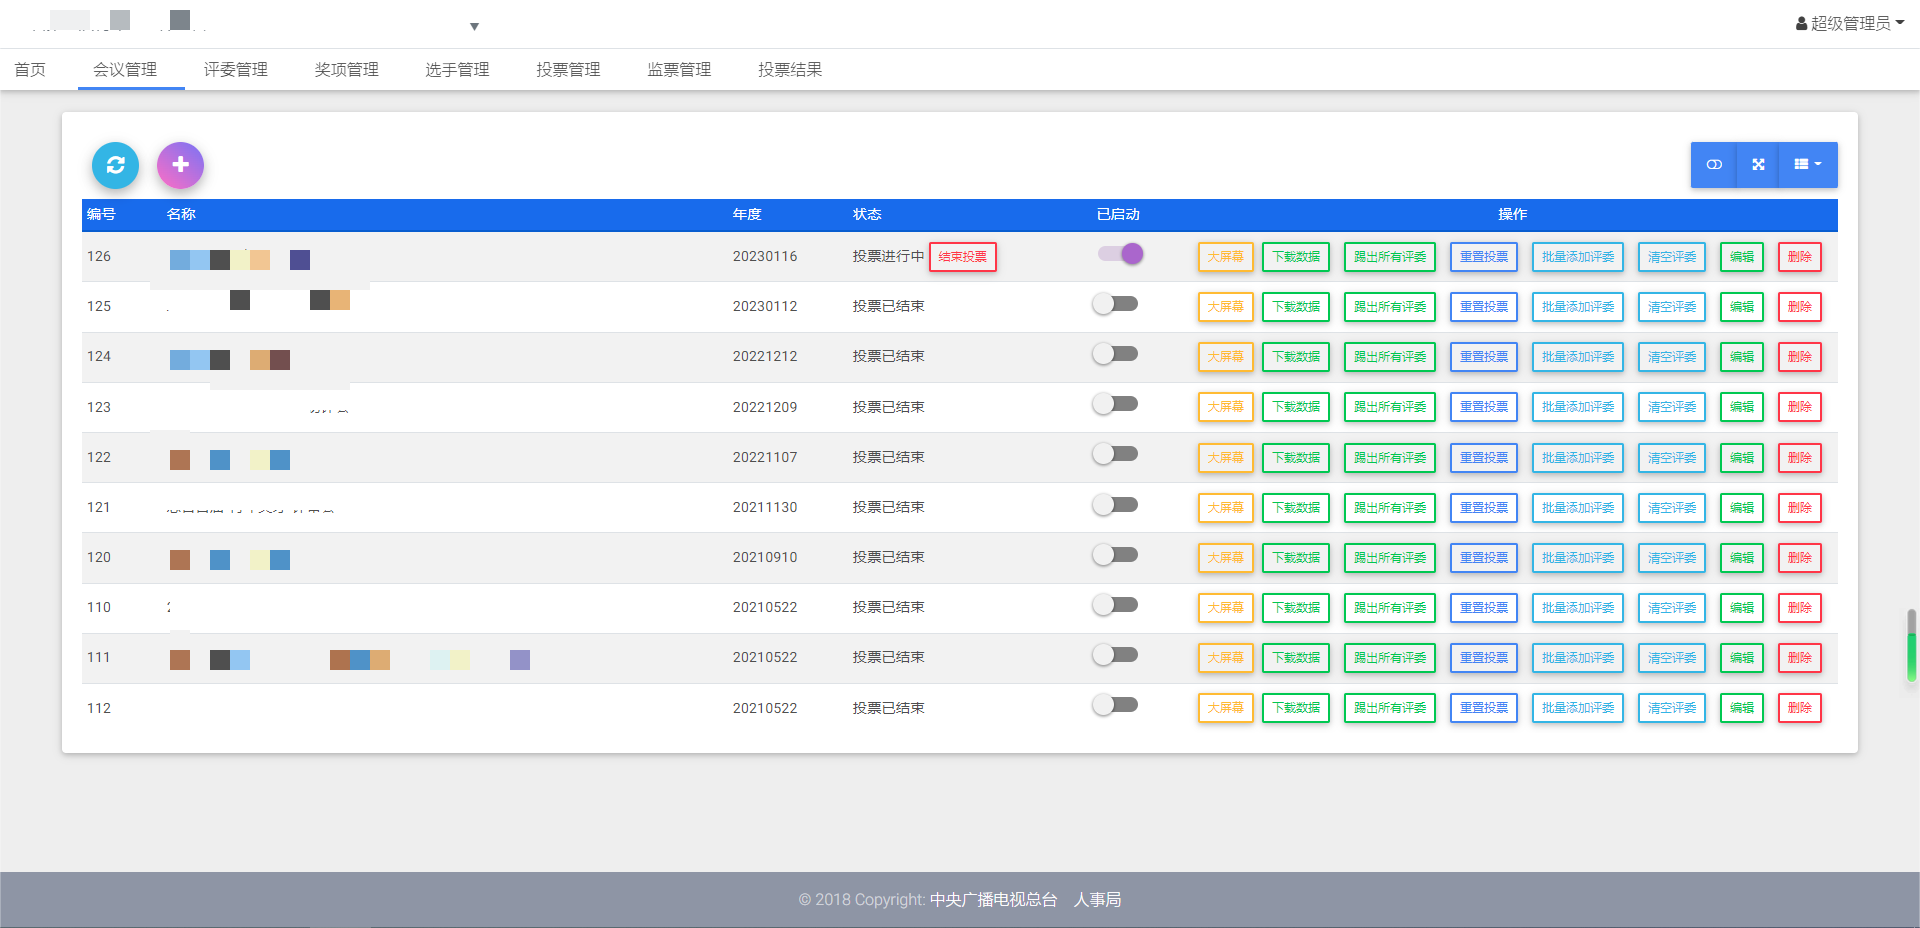The image size is (1920, 928).
Task: Enable the 已启动 switch for row 111
Action: click(x=1115, y=655)
